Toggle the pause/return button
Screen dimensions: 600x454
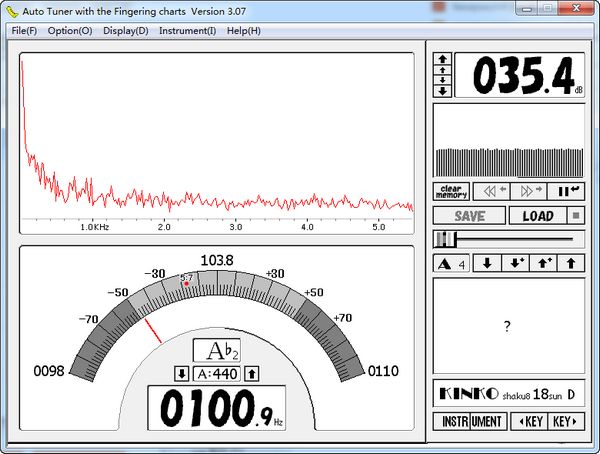coord(569,191)
